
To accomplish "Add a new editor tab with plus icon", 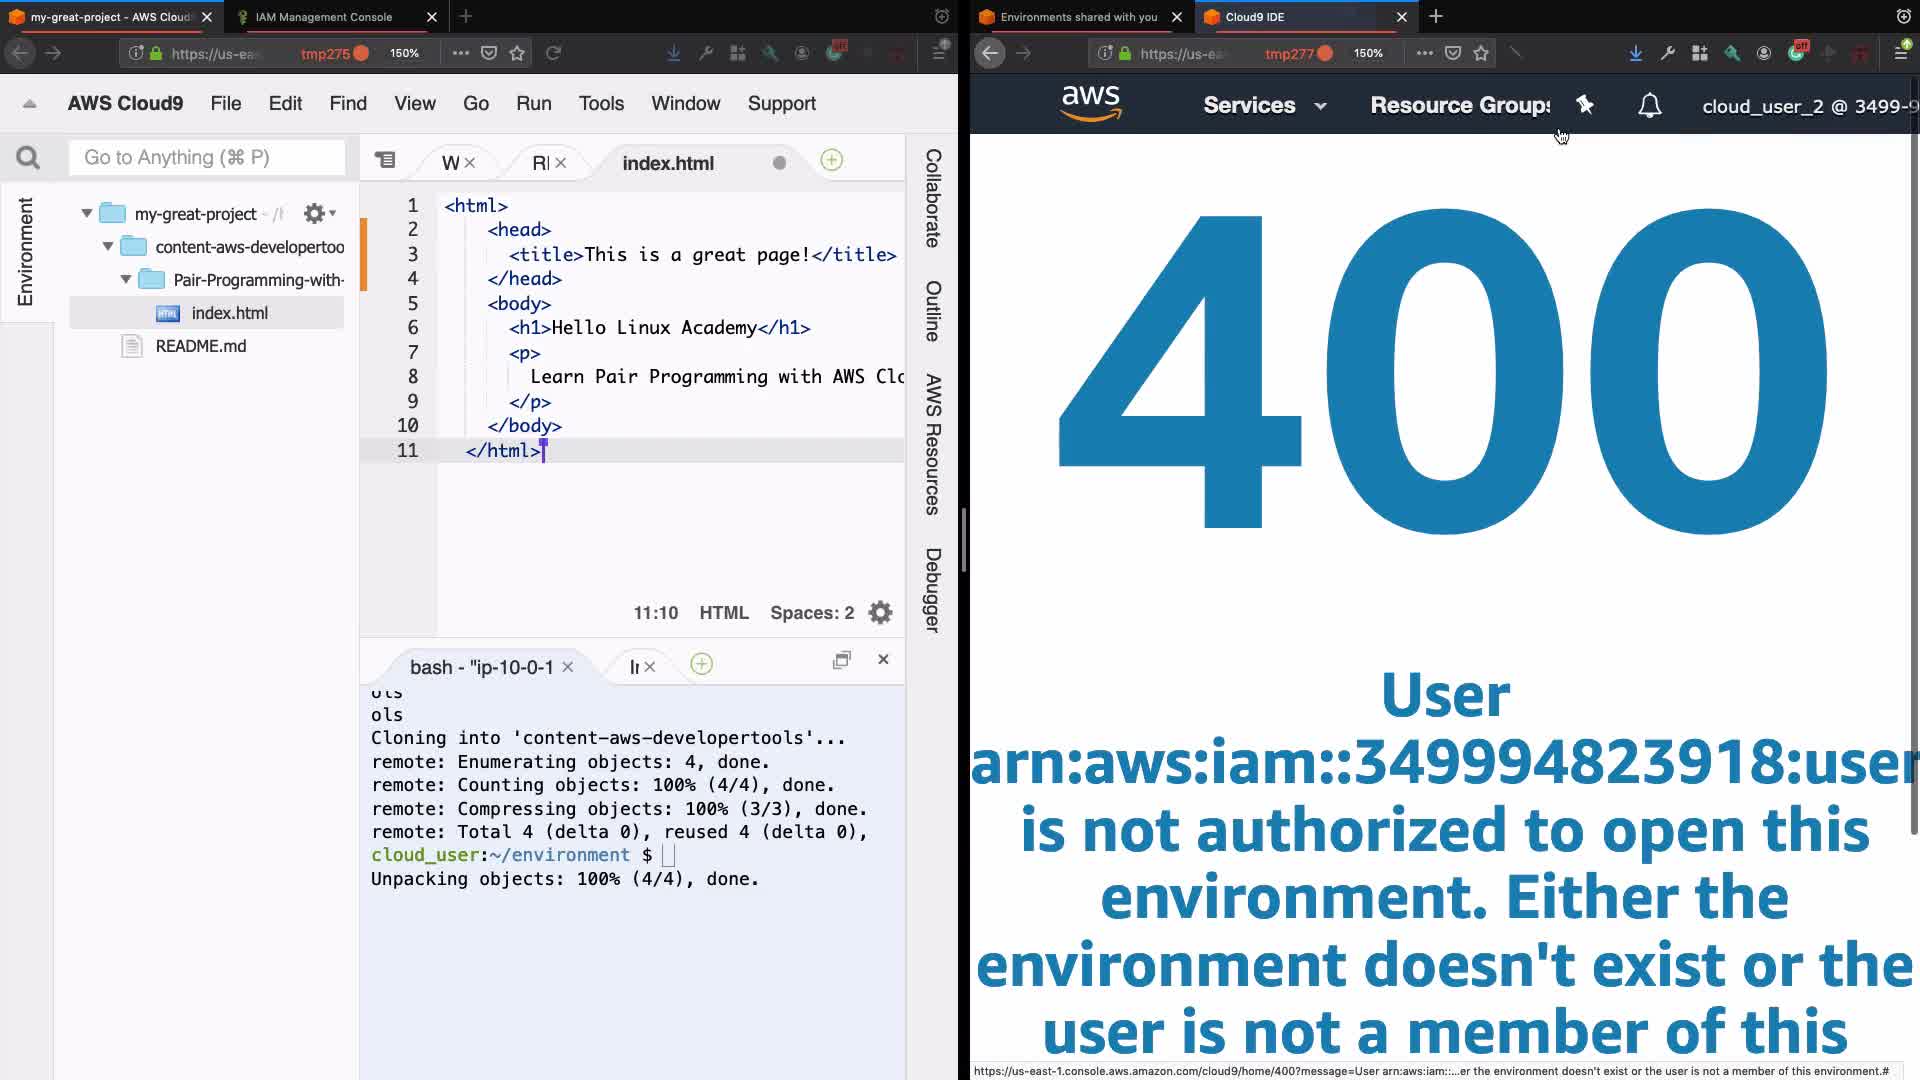I will click(831, 160).
